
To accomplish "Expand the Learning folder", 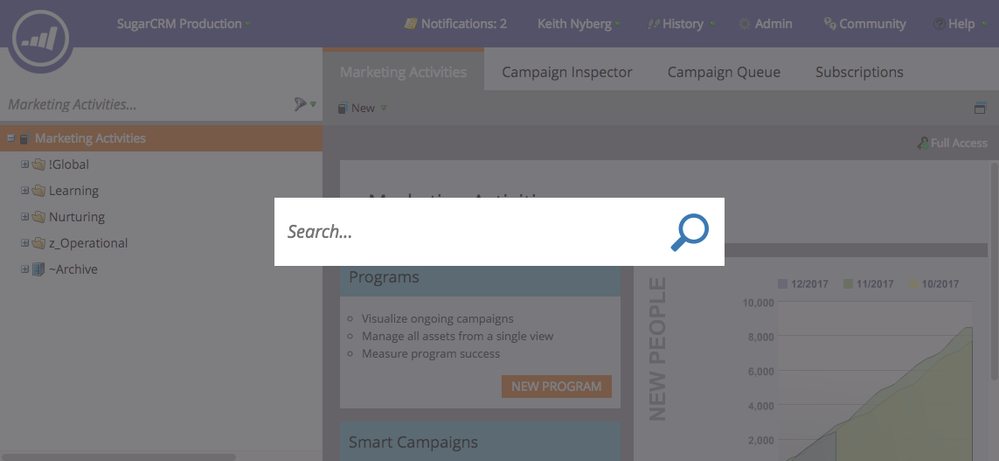I will click(25, 190).
